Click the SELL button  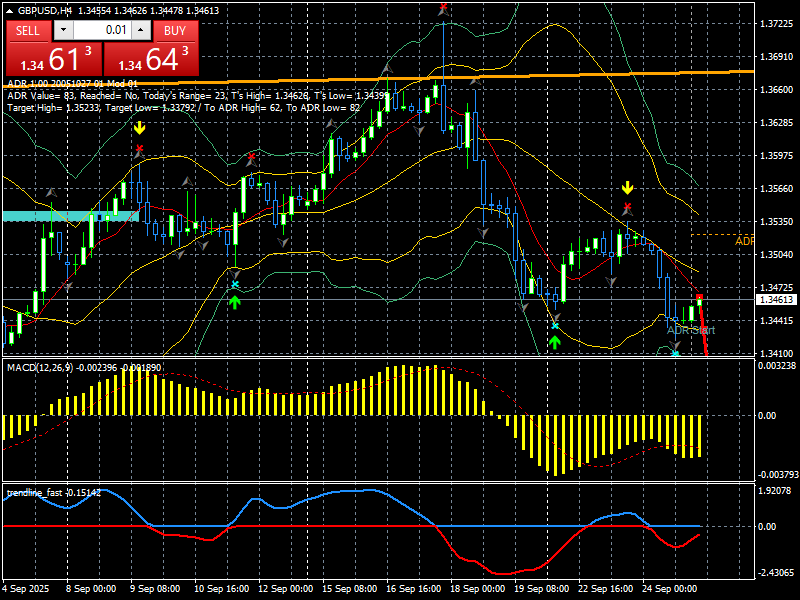28,31
